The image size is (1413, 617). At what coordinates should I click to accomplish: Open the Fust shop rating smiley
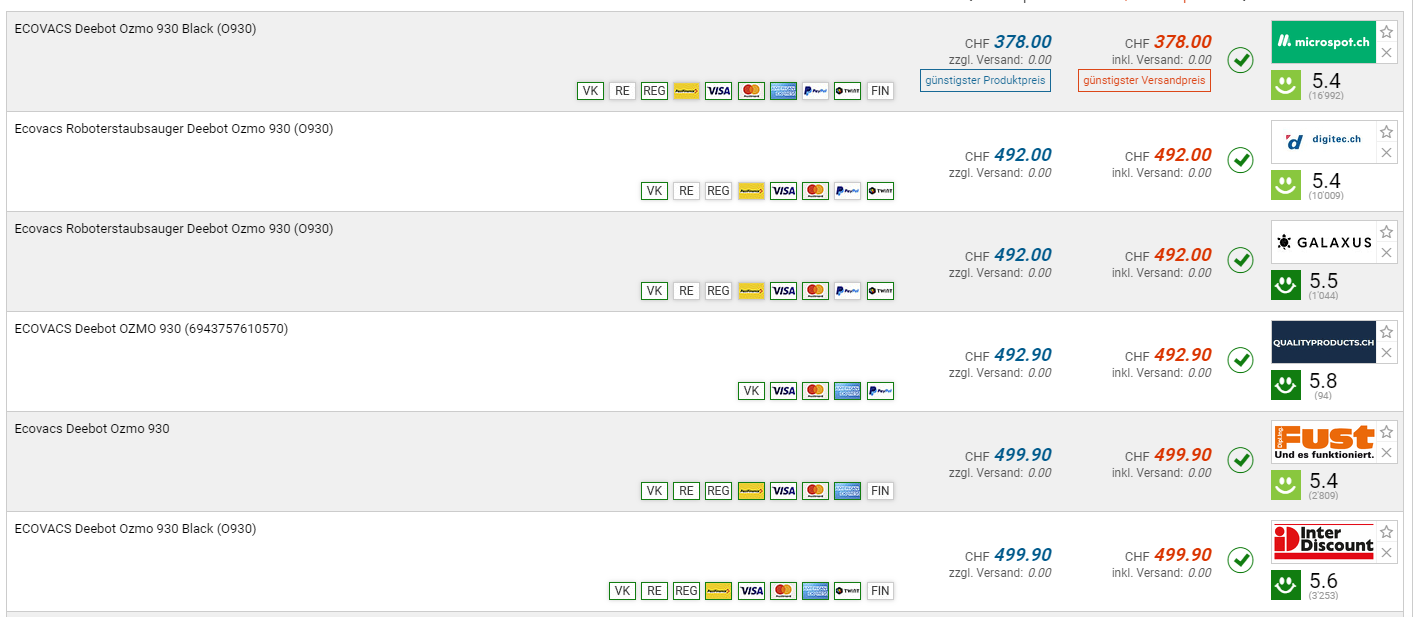pos(1286,485)
